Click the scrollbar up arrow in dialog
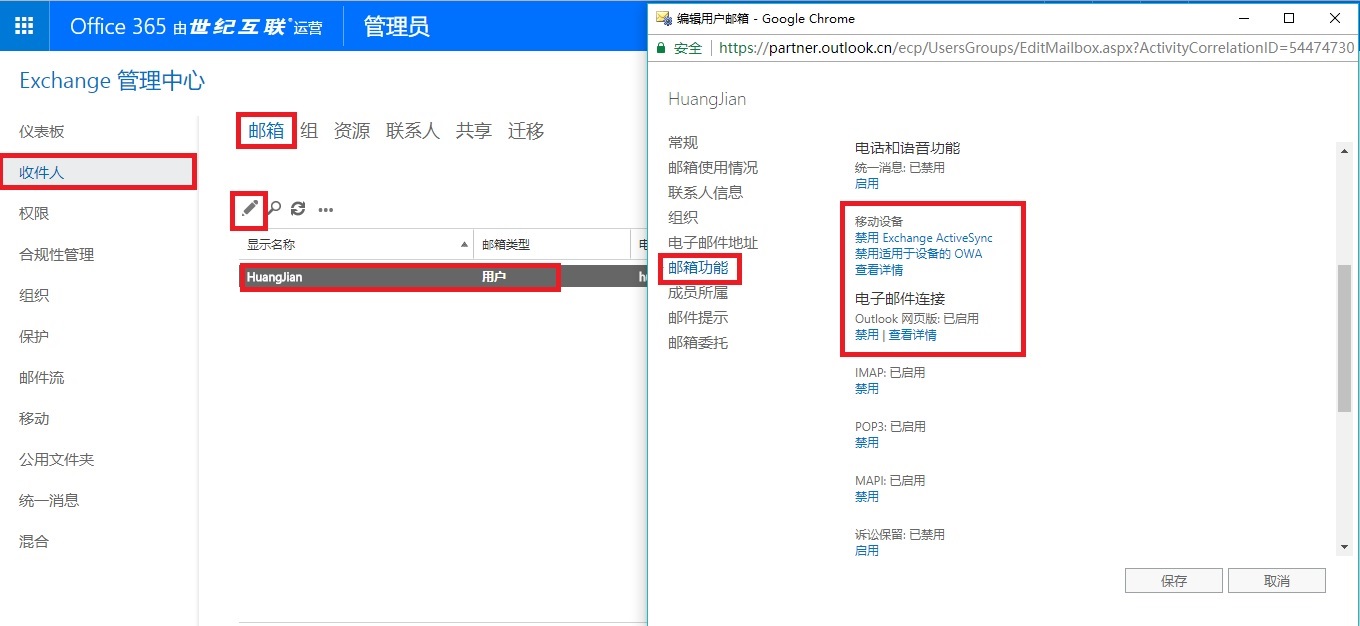This screenshot has height=626, width=1360. pyautogui.click(x=1344, y=151)
